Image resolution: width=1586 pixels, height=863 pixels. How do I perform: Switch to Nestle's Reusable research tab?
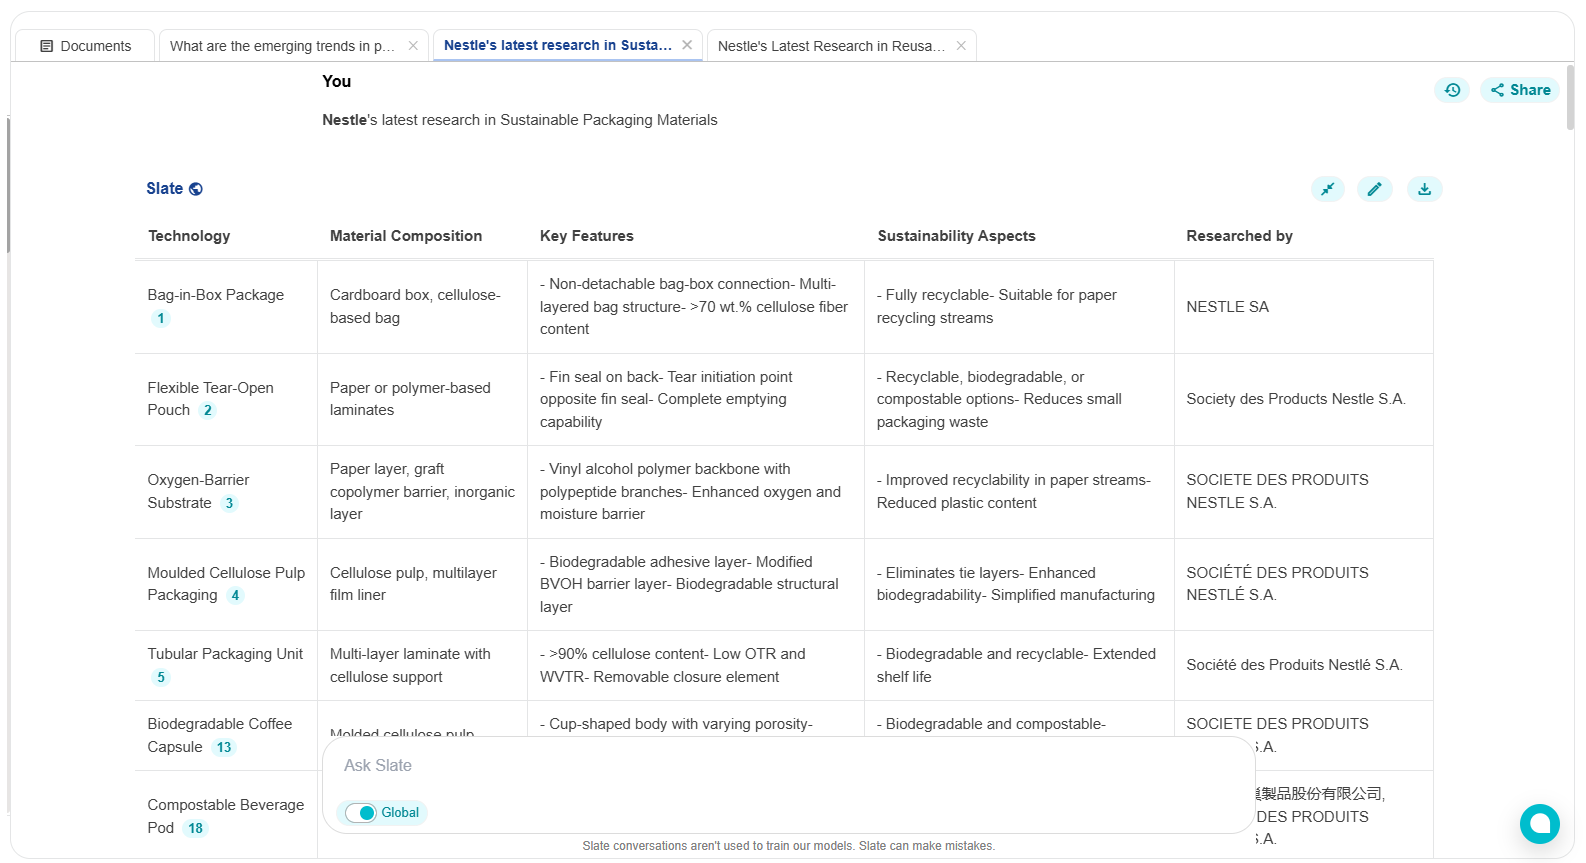[830, 46]
